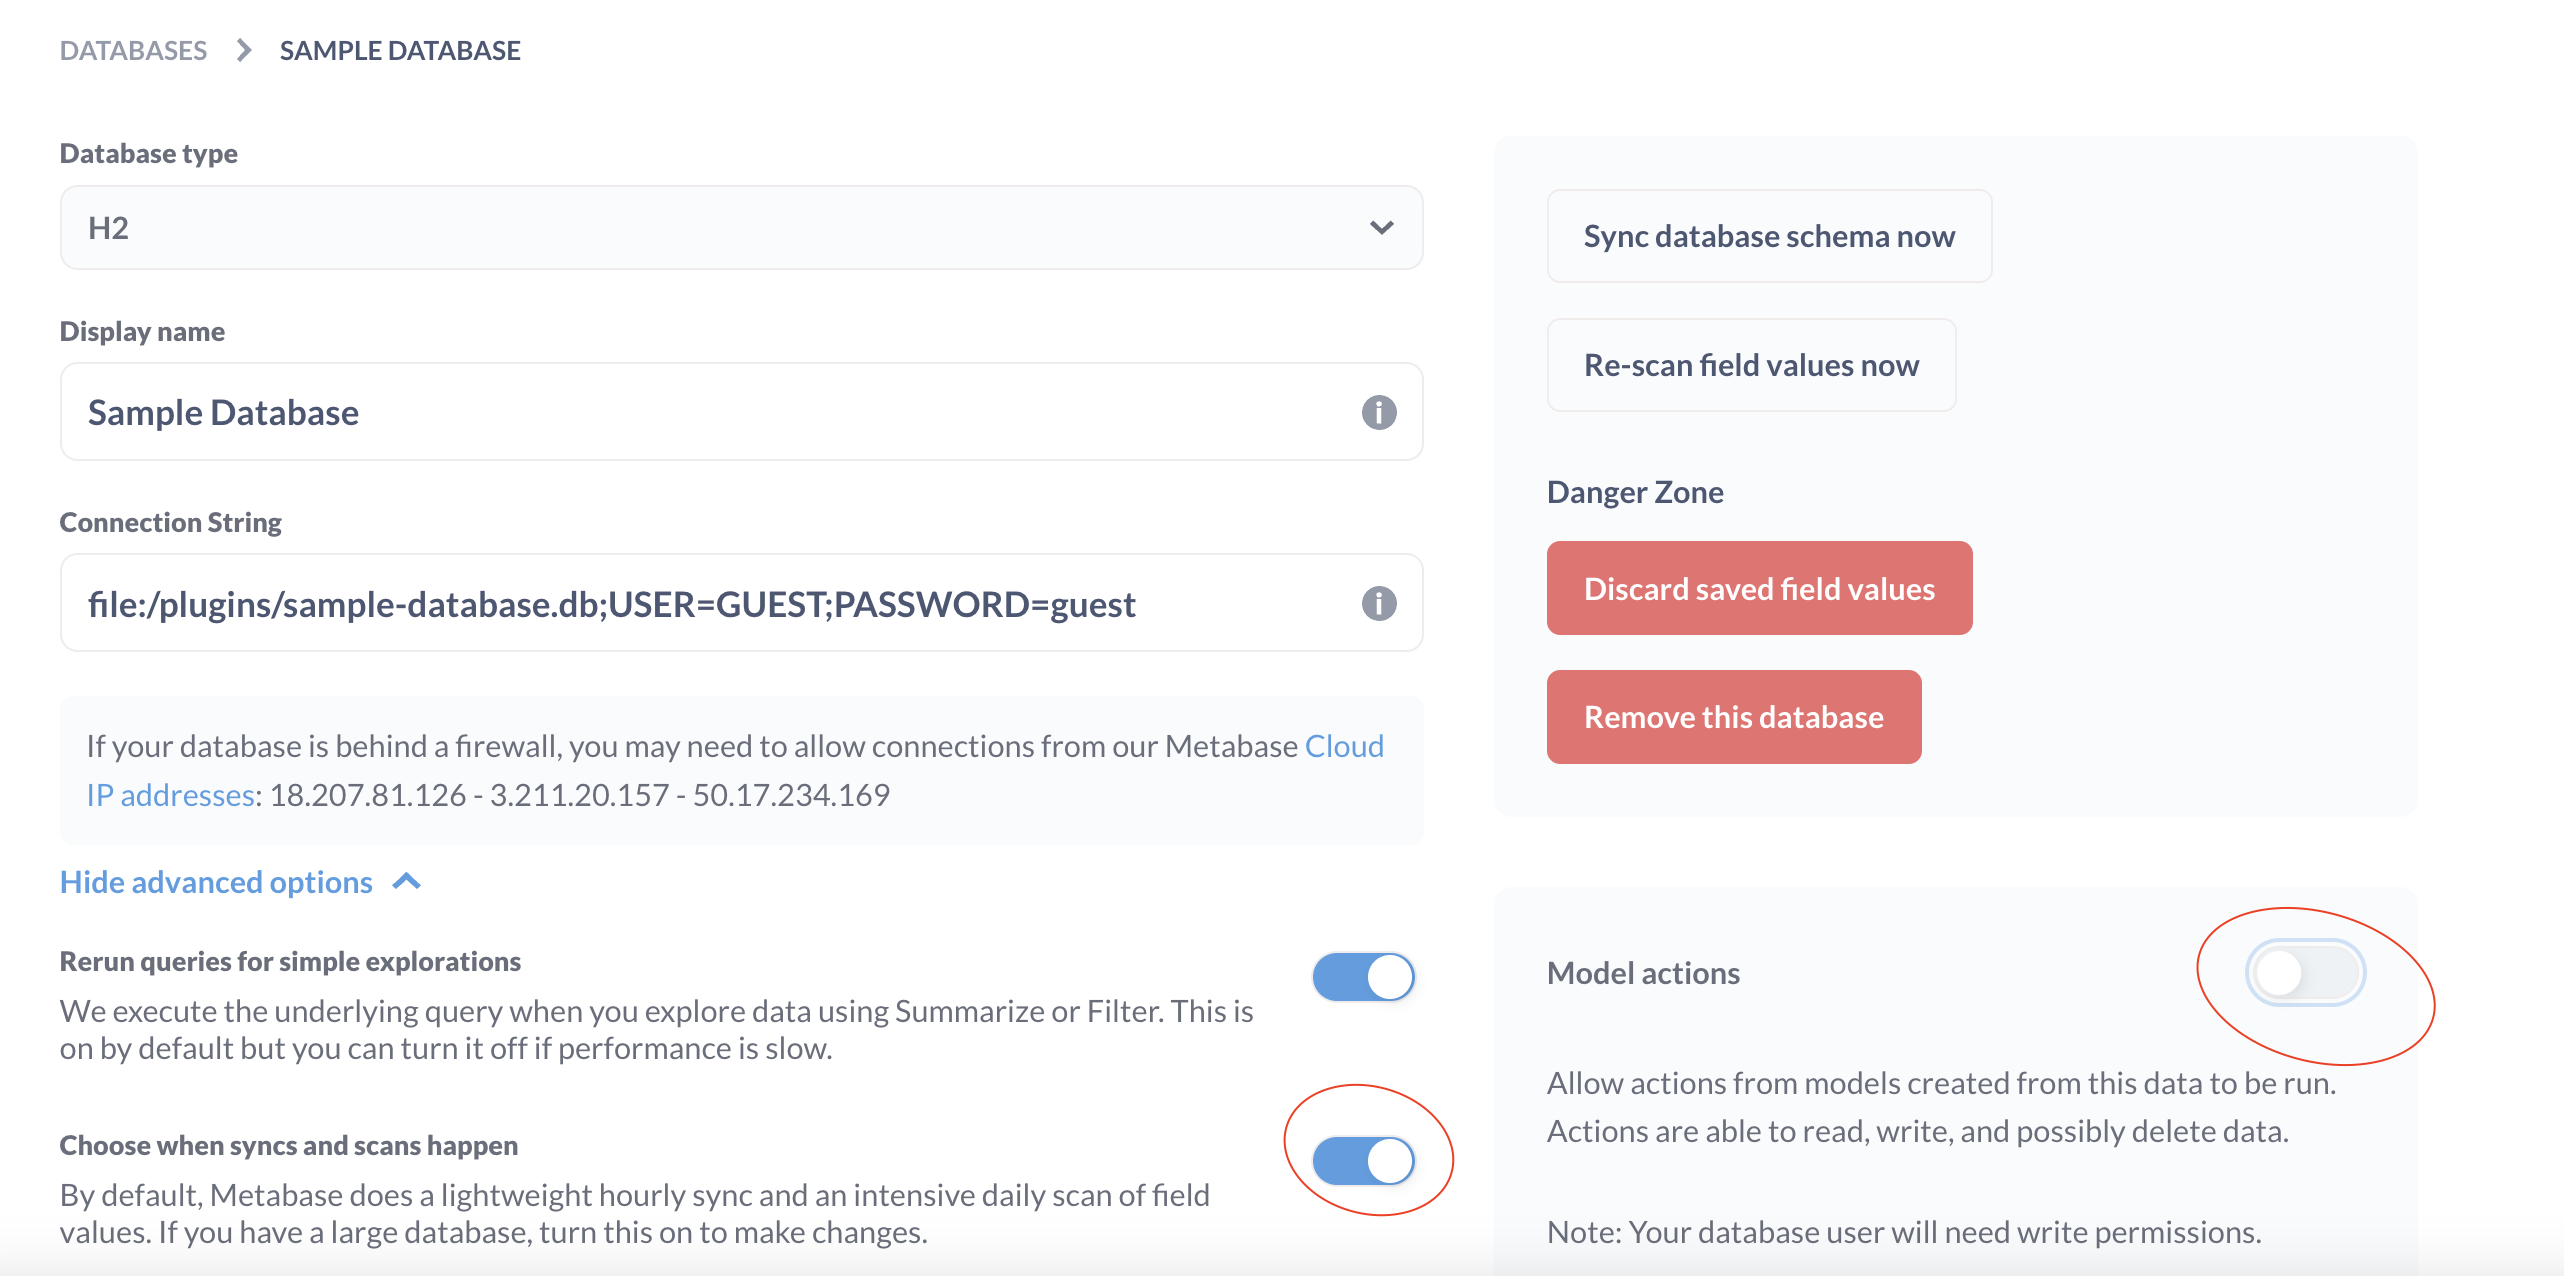This screenshot has width=2564, height=1276.
Task: Click the Danger Zone heading
Action: [1635, 492]
